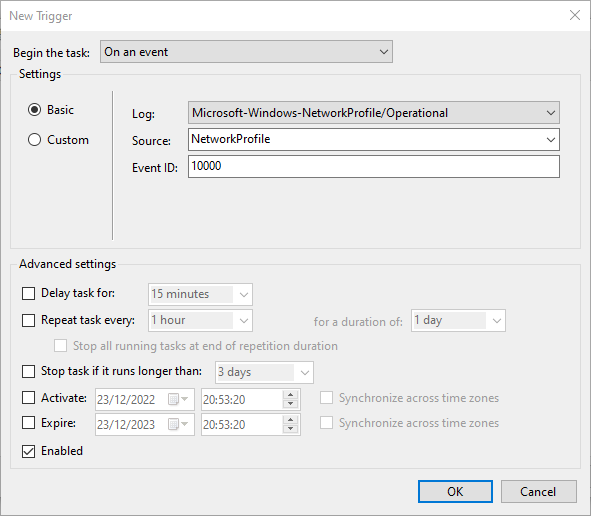Toggle the Expire checkbox

click(x=28, y=423)
